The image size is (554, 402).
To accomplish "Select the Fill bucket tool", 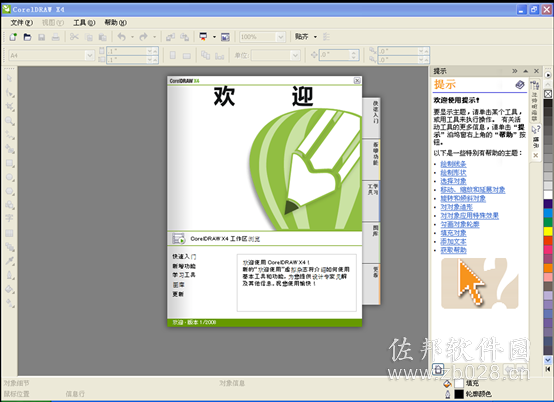I will pos(10,289).
